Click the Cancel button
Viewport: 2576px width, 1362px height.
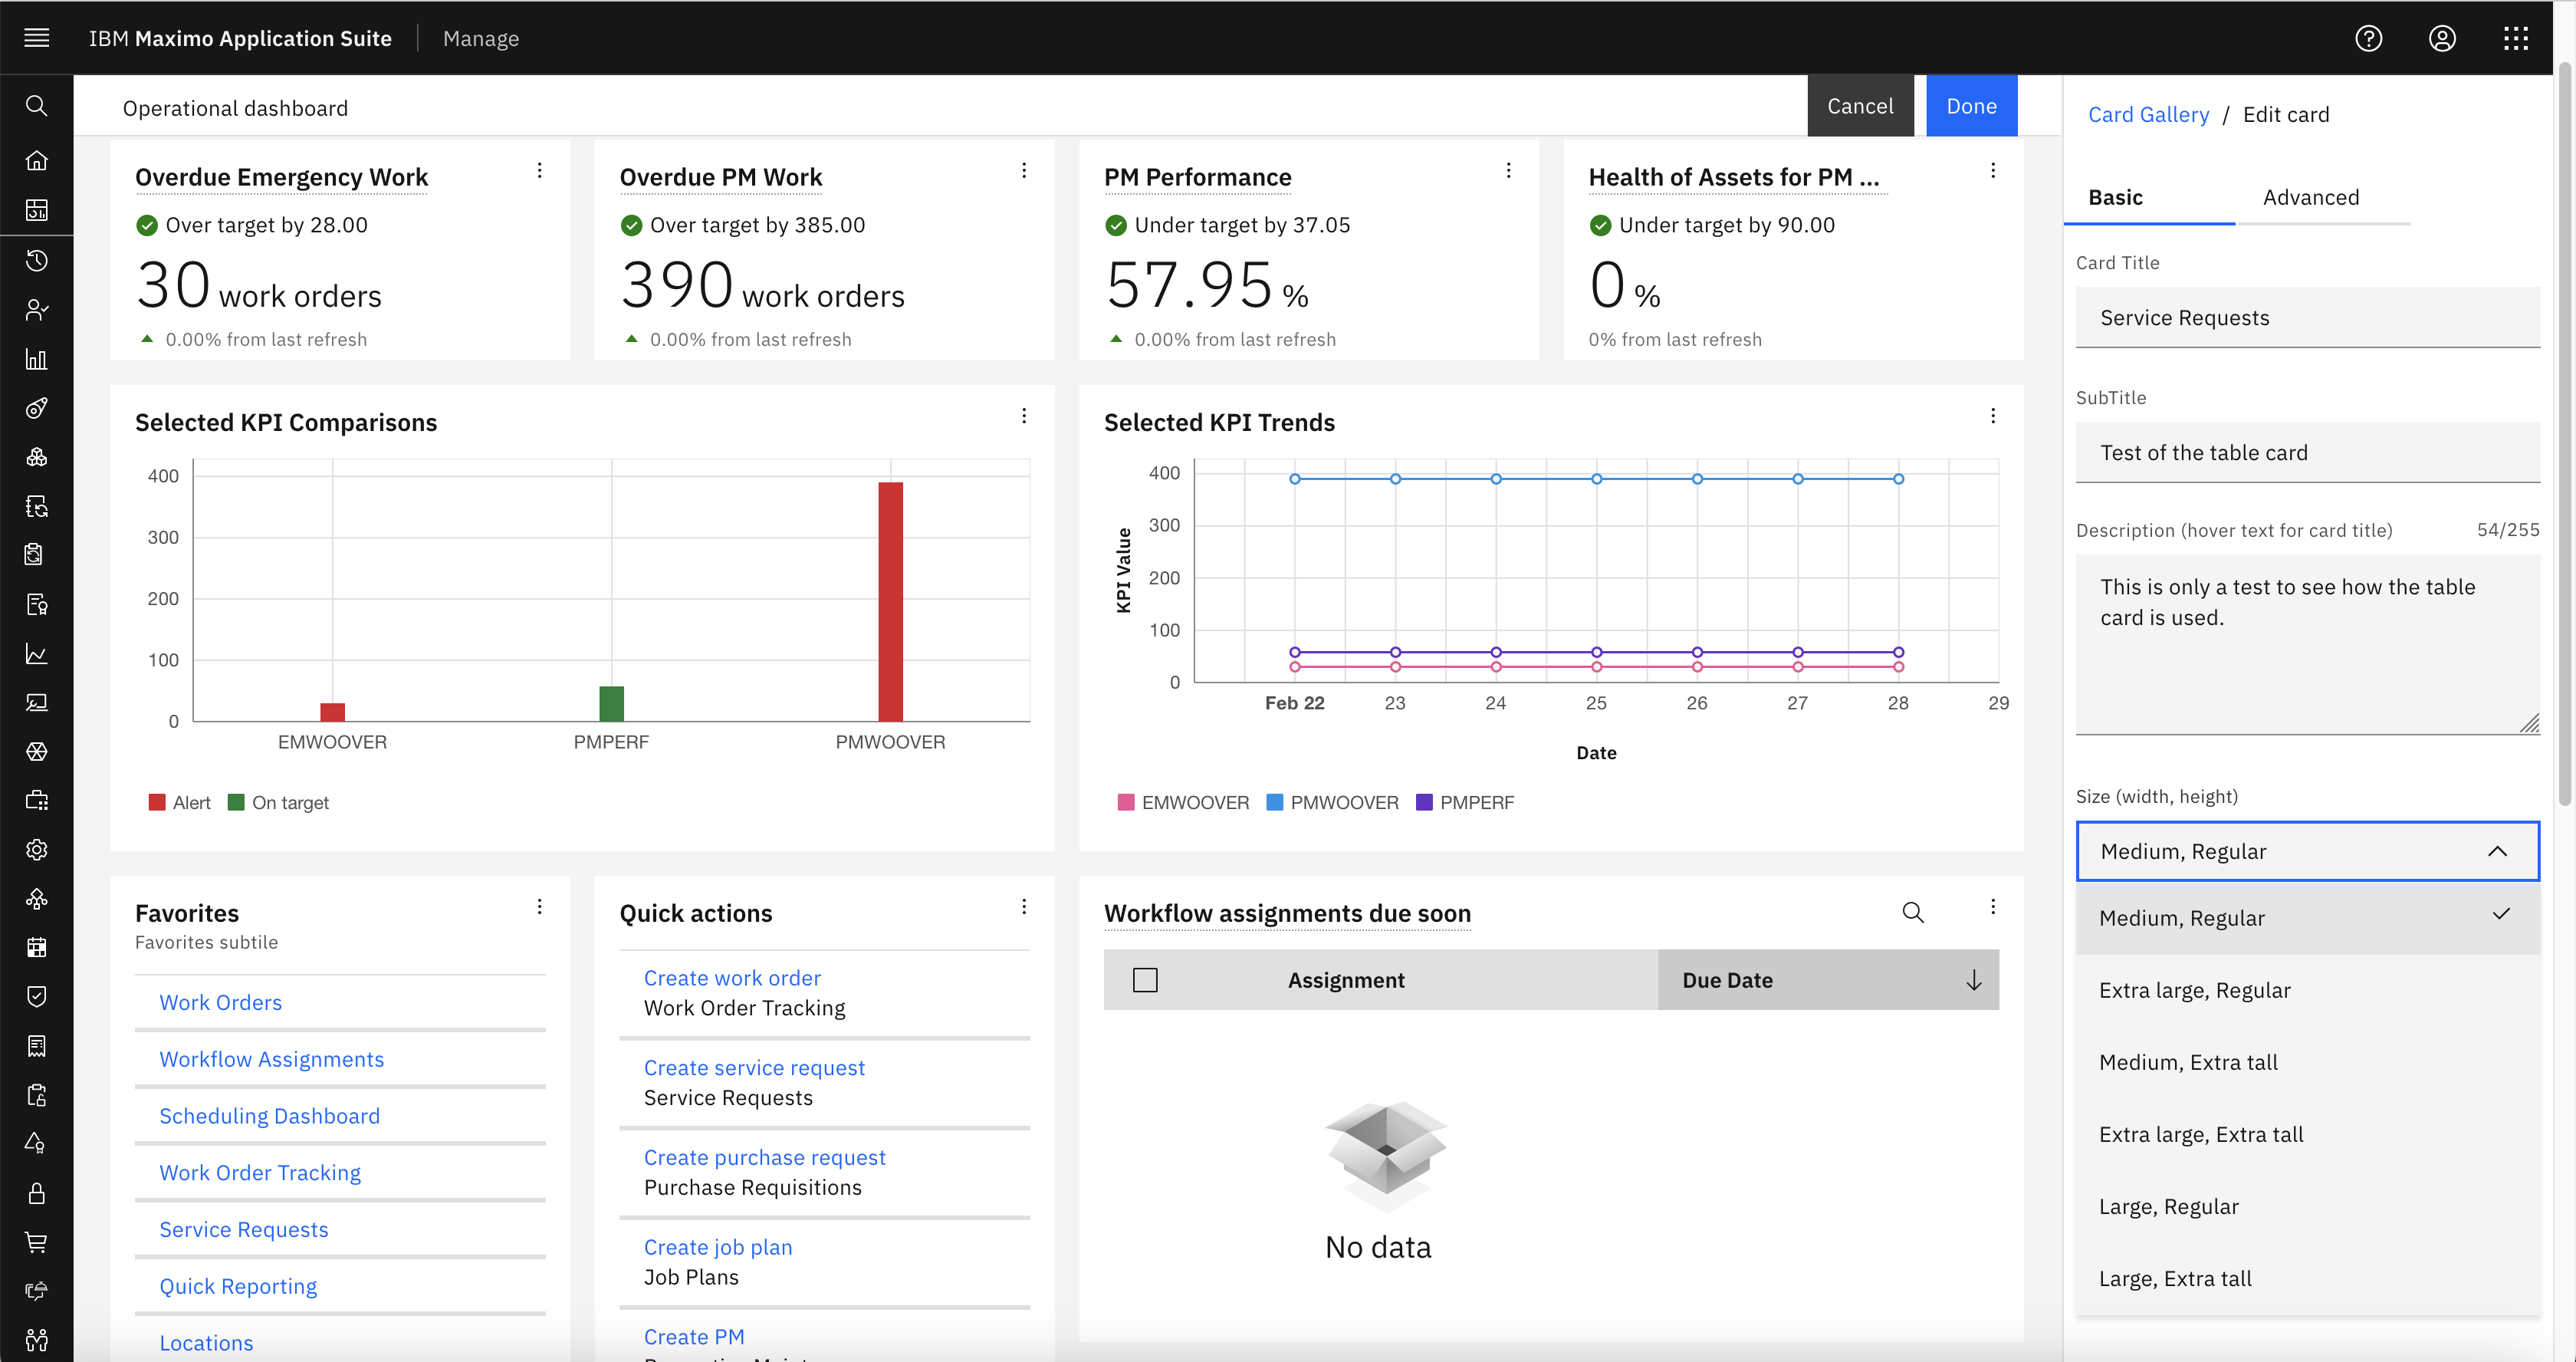tap(1859, 106)
